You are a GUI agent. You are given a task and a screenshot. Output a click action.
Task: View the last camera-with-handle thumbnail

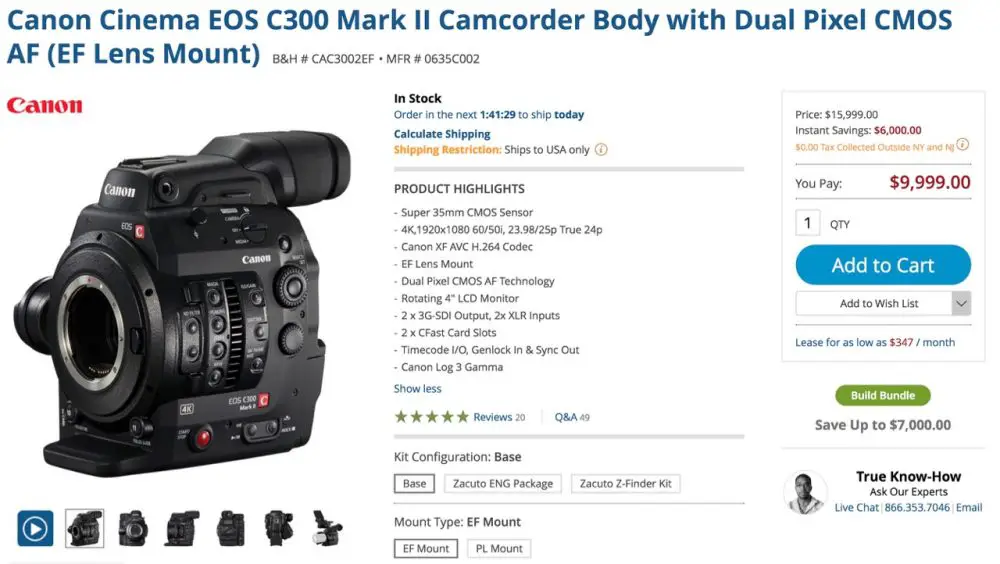pos(328,528)
